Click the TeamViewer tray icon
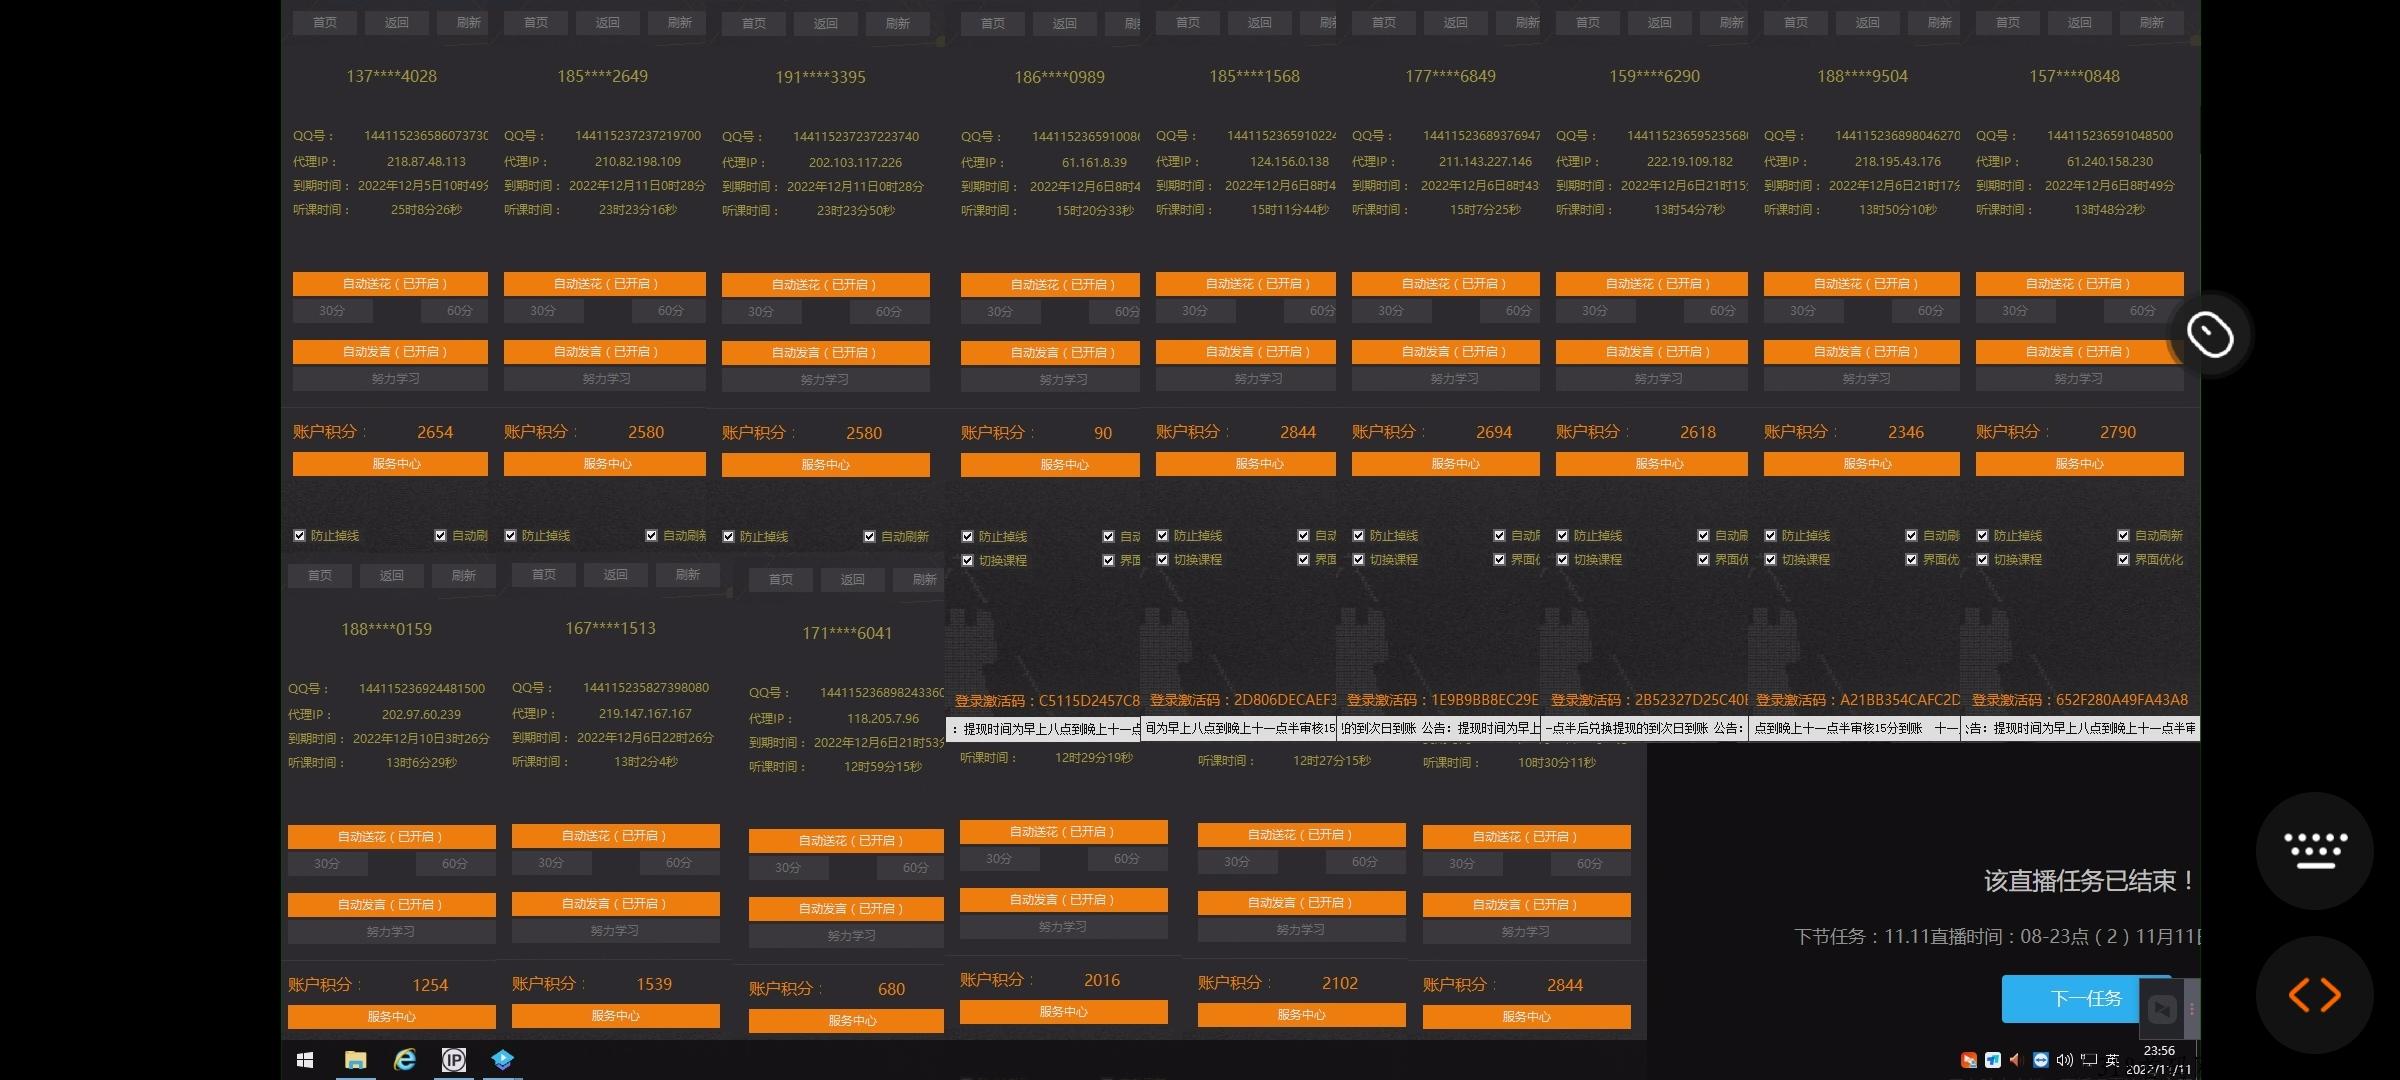The image size is (2400, 1080). (x=2041, y=1060)
